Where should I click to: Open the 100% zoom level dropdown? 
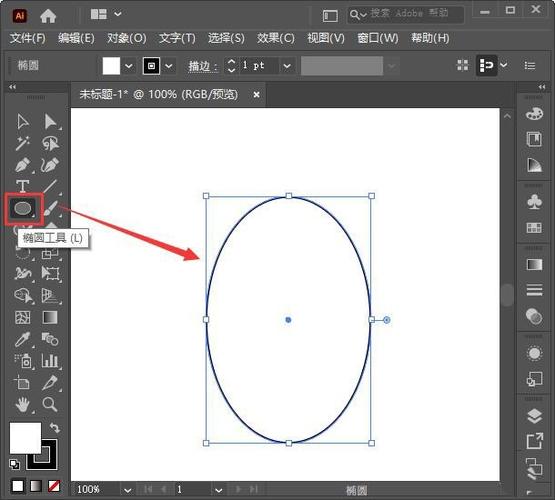tap(127, 490)
